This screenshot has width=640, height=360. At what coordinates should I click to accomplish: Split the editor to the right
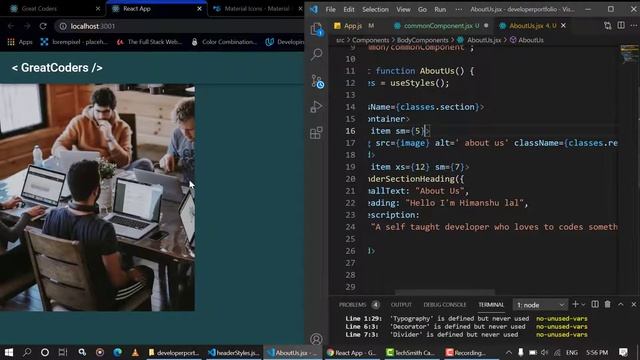621,25
